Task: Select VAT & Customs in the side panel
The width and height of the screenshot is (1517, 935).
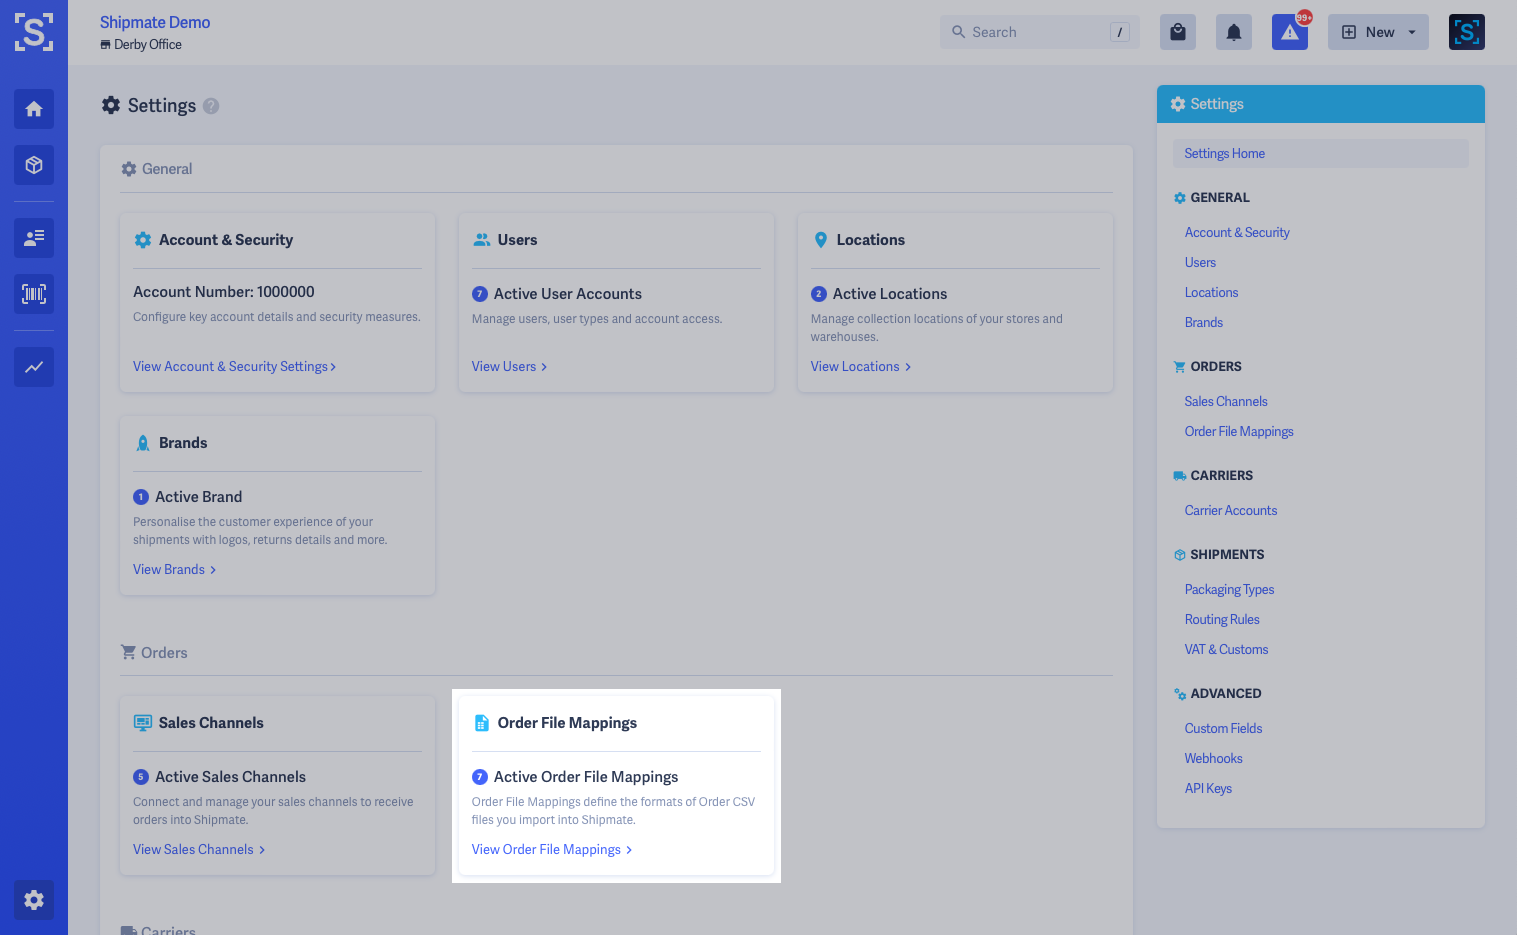Action: point(1226,649)
